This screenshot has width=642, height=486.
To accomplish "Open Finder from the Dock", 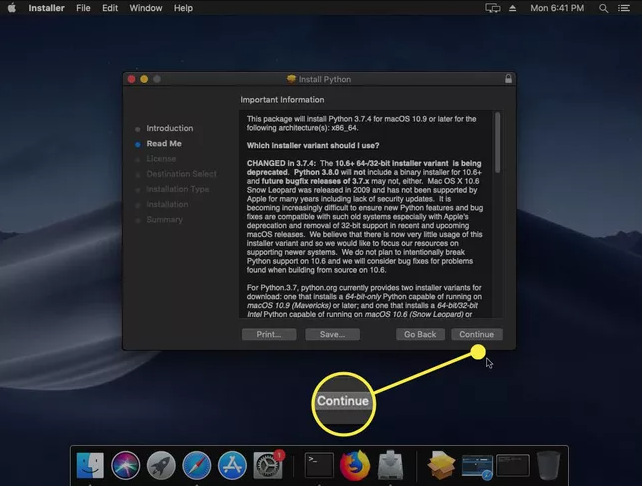I will click(x=90, y=465).
